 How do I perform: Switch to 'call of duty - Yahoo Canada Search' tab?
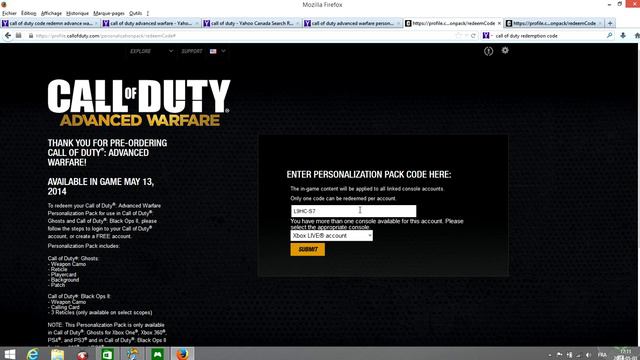[x=251, y=23]
